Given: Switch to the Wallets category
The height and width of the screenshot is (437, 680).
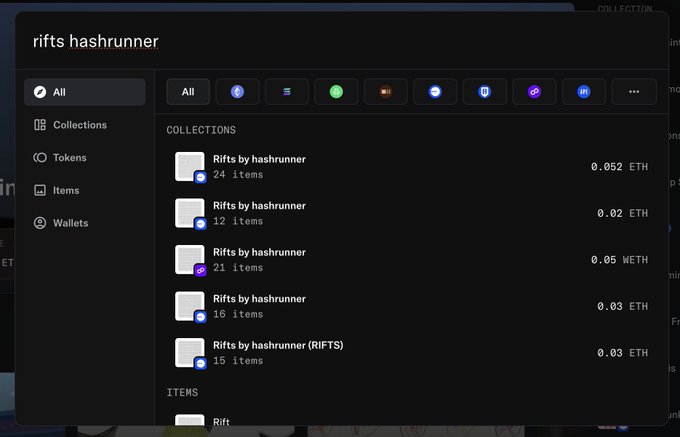Looking at the screenshot, I should (85, 223).
